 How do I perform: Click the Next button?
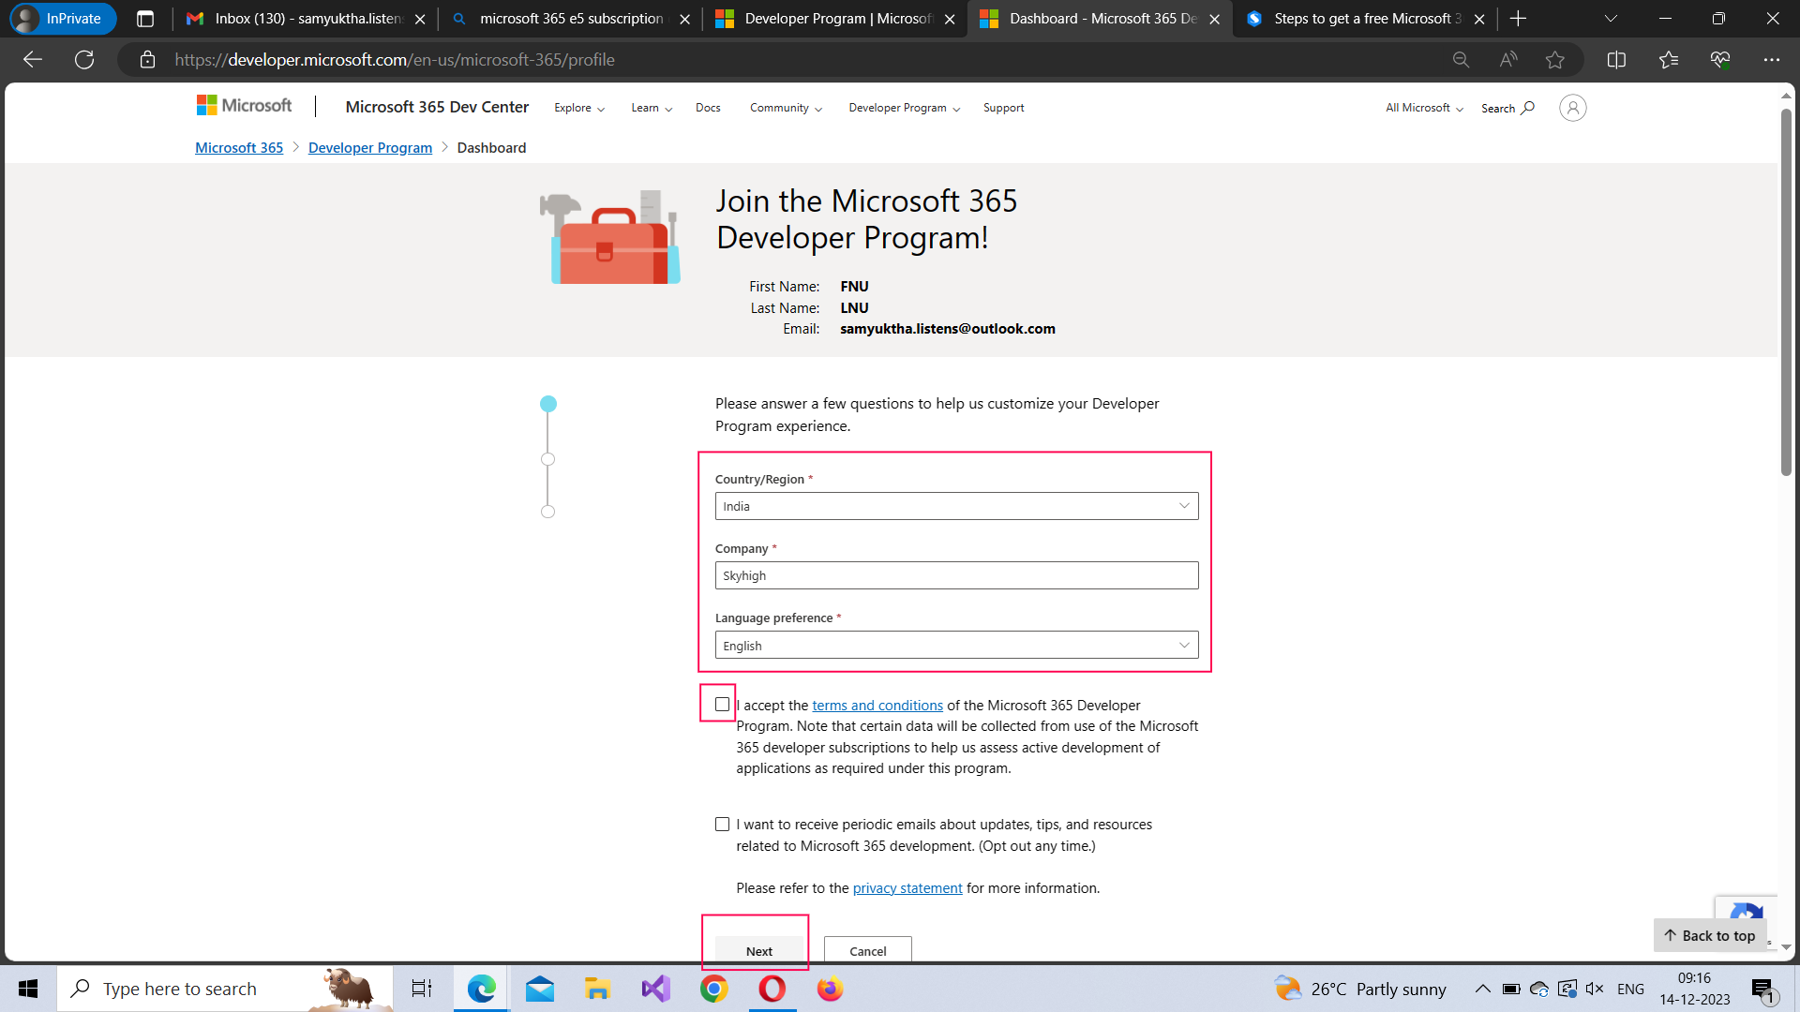(759, 950)
